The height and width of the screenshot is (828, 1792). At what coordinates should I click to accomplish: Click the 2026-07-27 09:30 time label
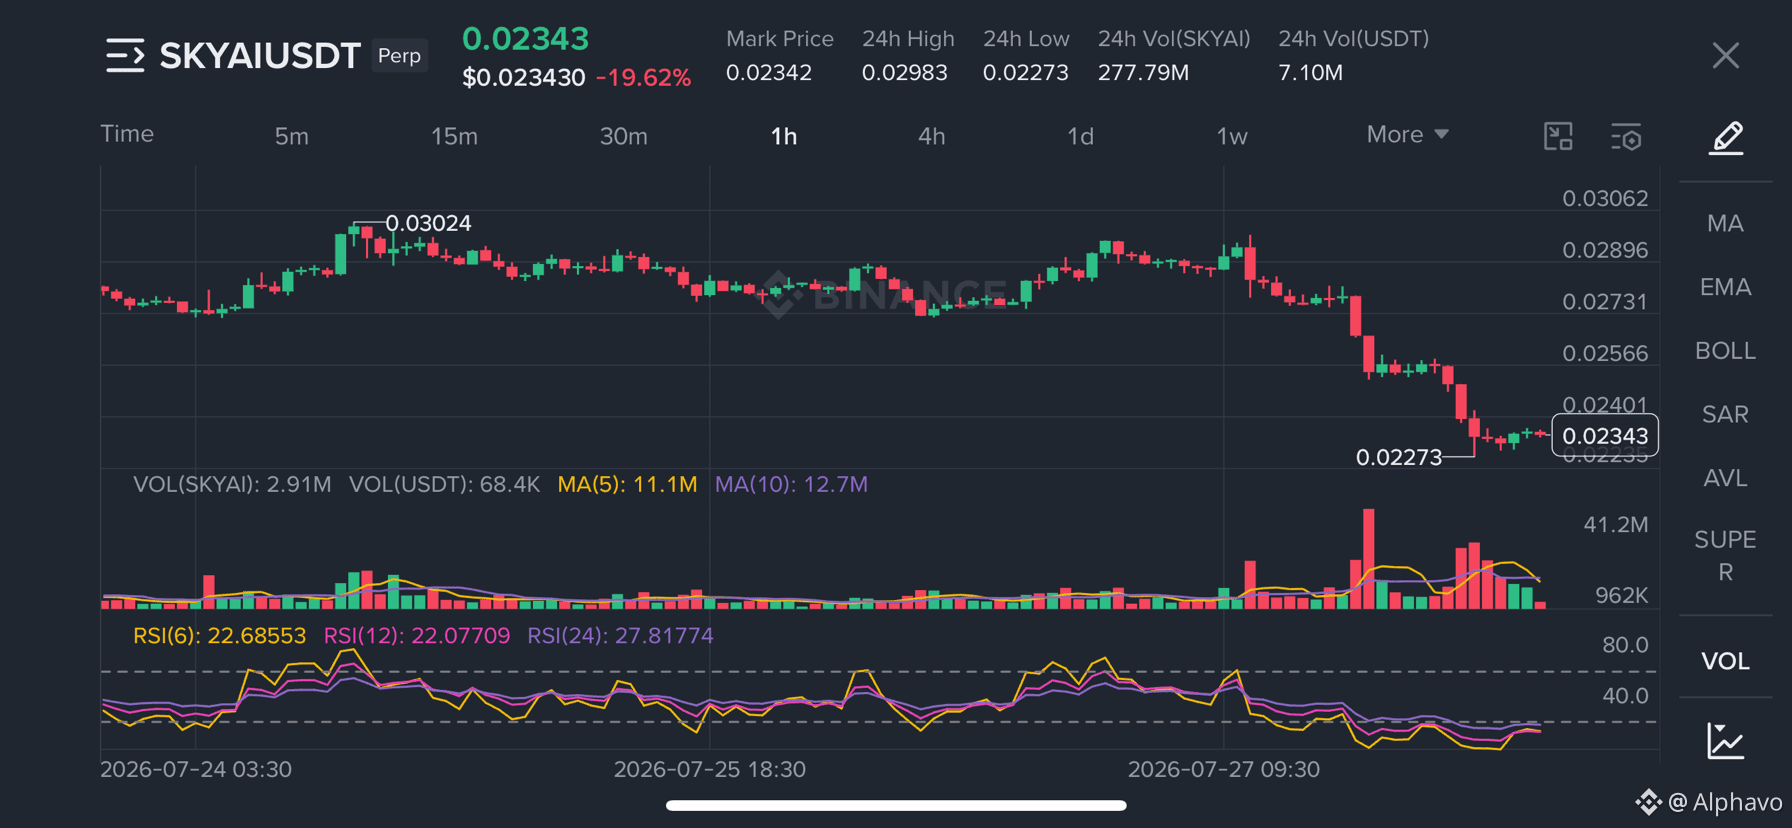point(1224,769)
